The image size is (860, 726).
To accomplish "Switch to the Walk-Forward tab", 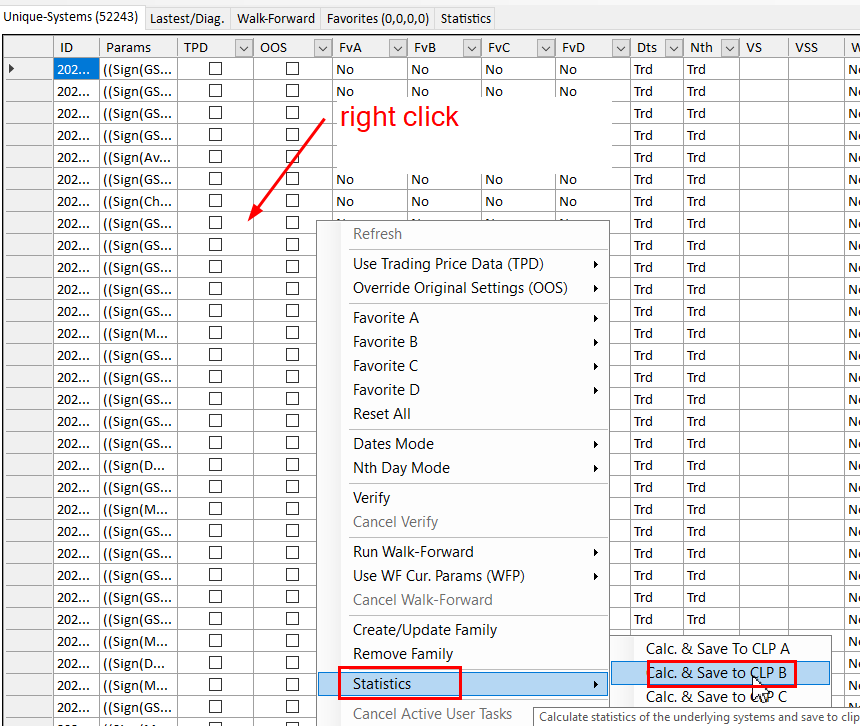I will (x=275, y=18).
